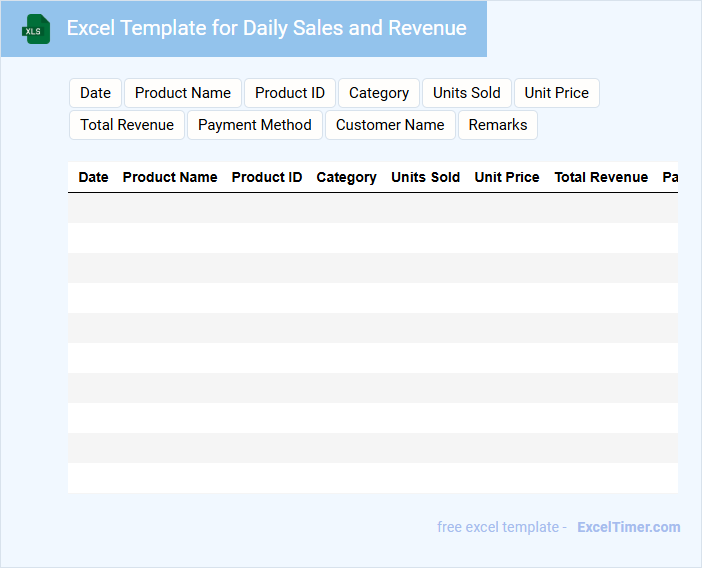Image resolution: width=702 pixels, height=568 pixels.
Task: Click the green XLS file icon
Action: tap(36, 29)
